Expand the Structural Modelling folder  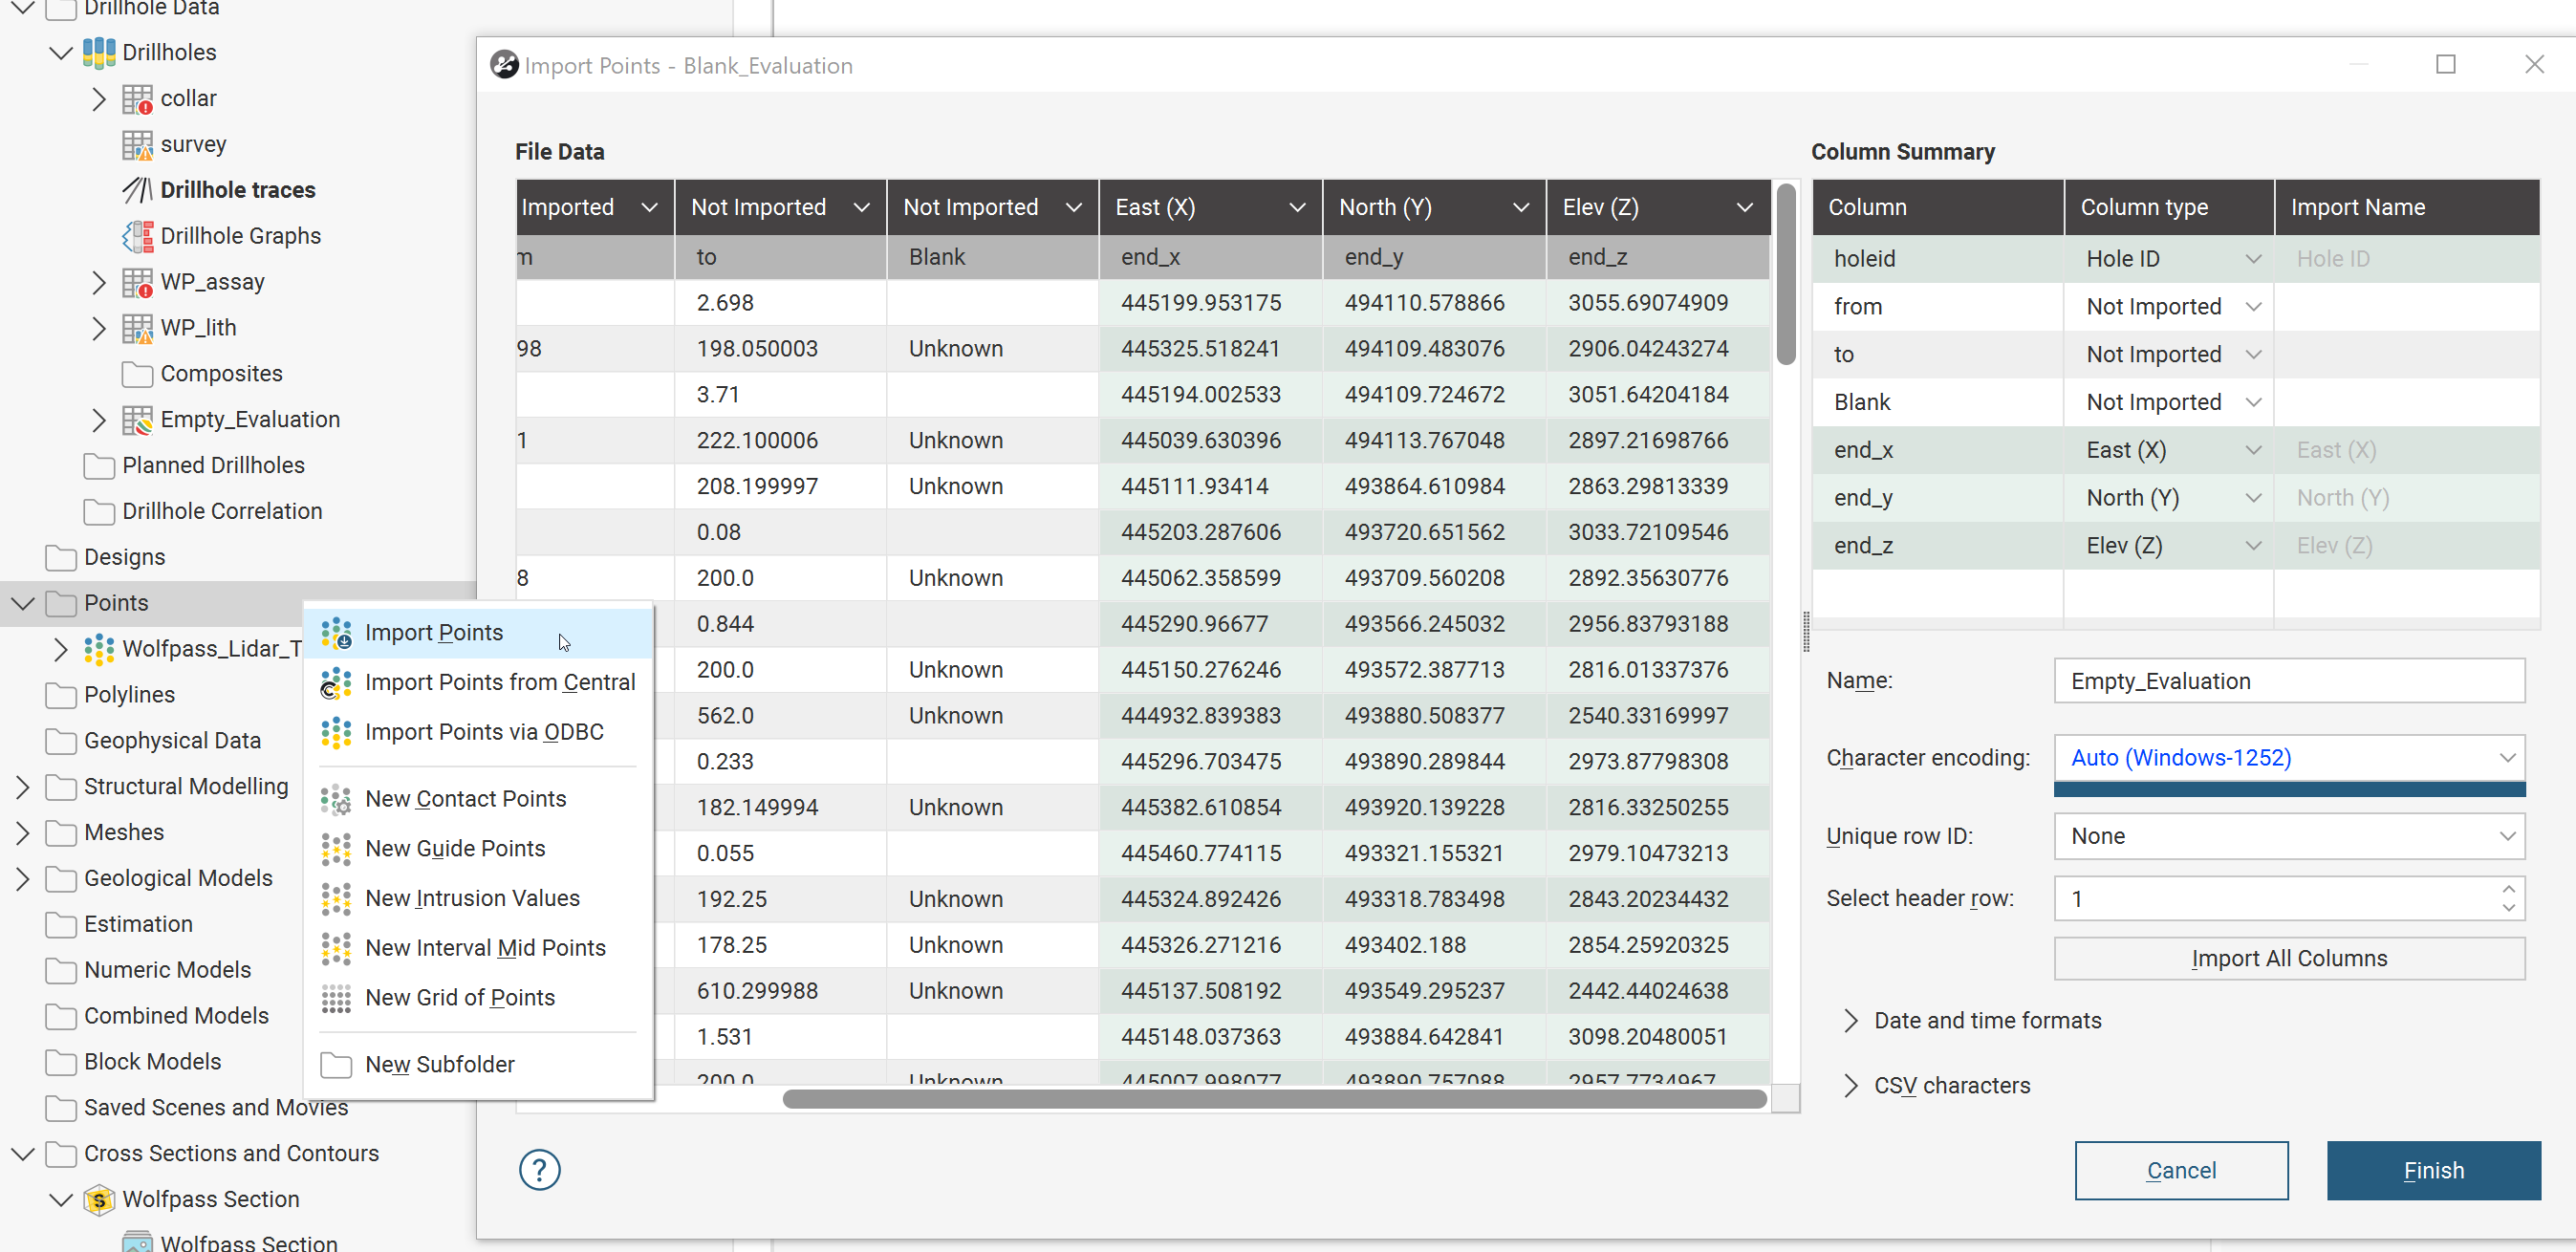click(x=23, y=787)
